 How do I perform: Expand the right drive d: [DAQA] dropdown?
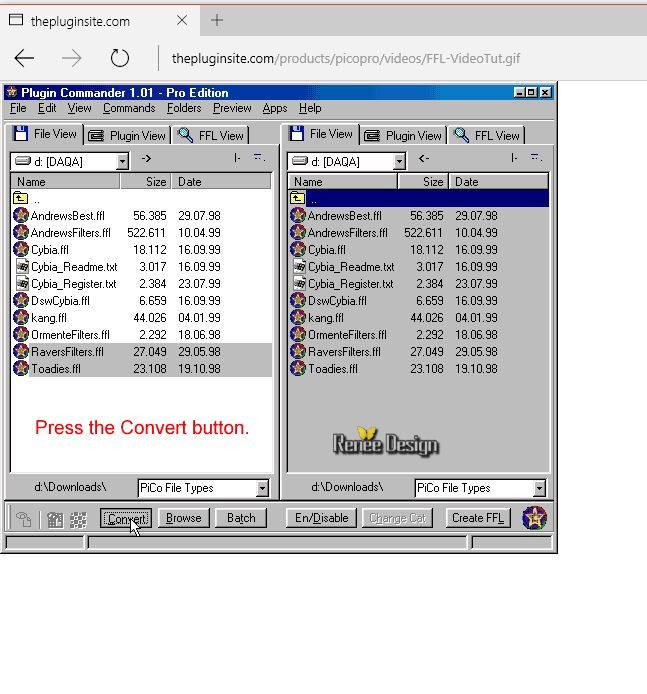[x=400, y=162]
